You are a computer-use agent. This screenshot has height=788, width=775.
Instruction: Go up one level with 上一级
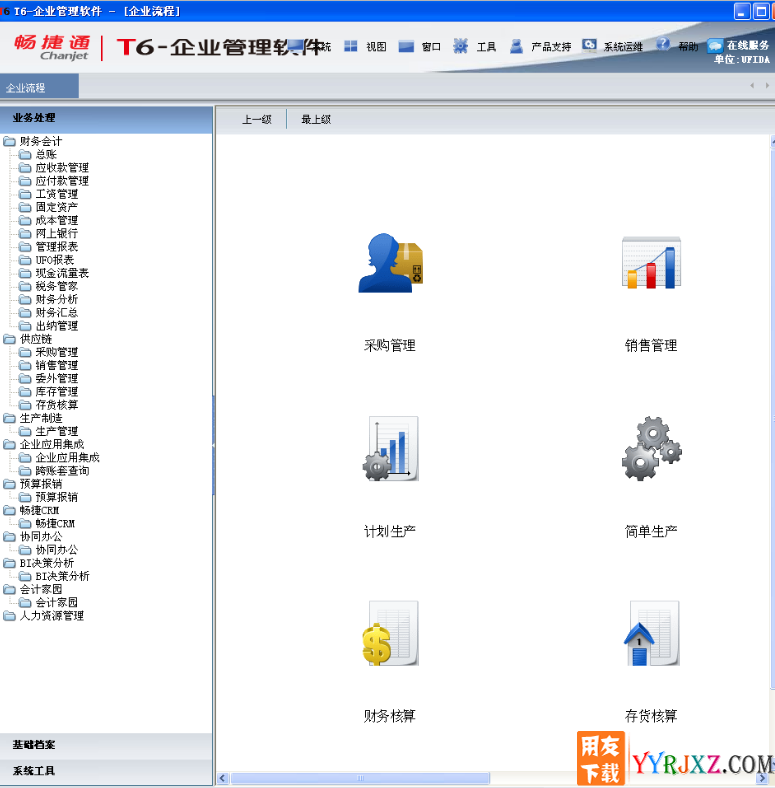point(257,120)
